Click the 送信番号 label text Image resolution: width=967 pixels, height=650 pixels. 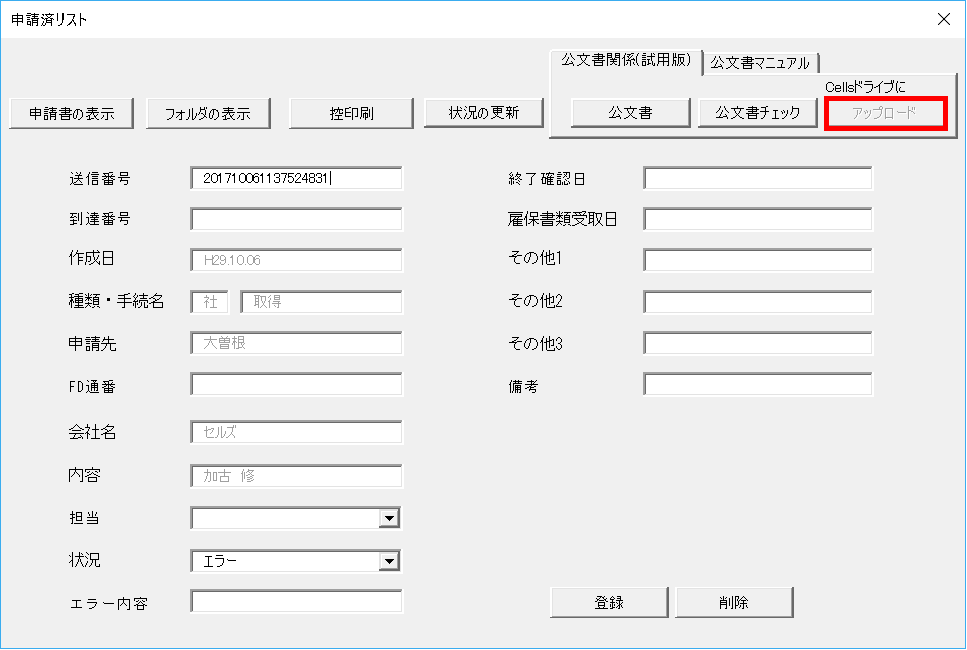(x=100, y=179)
